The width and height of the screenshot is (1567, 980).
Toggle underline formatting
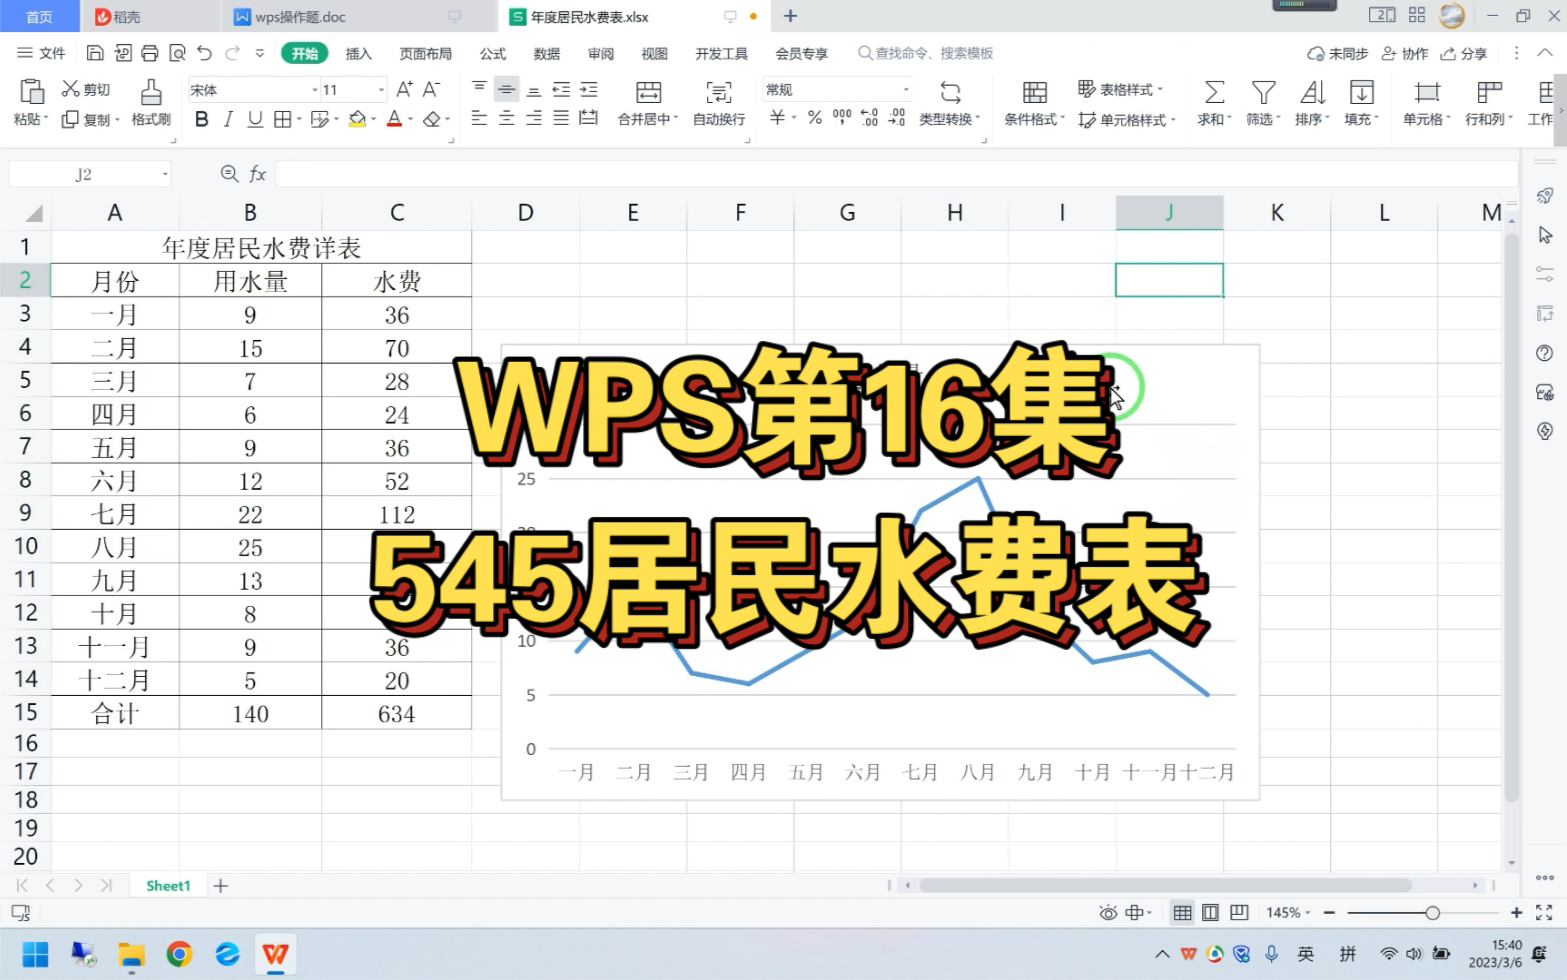coord(255,119)
